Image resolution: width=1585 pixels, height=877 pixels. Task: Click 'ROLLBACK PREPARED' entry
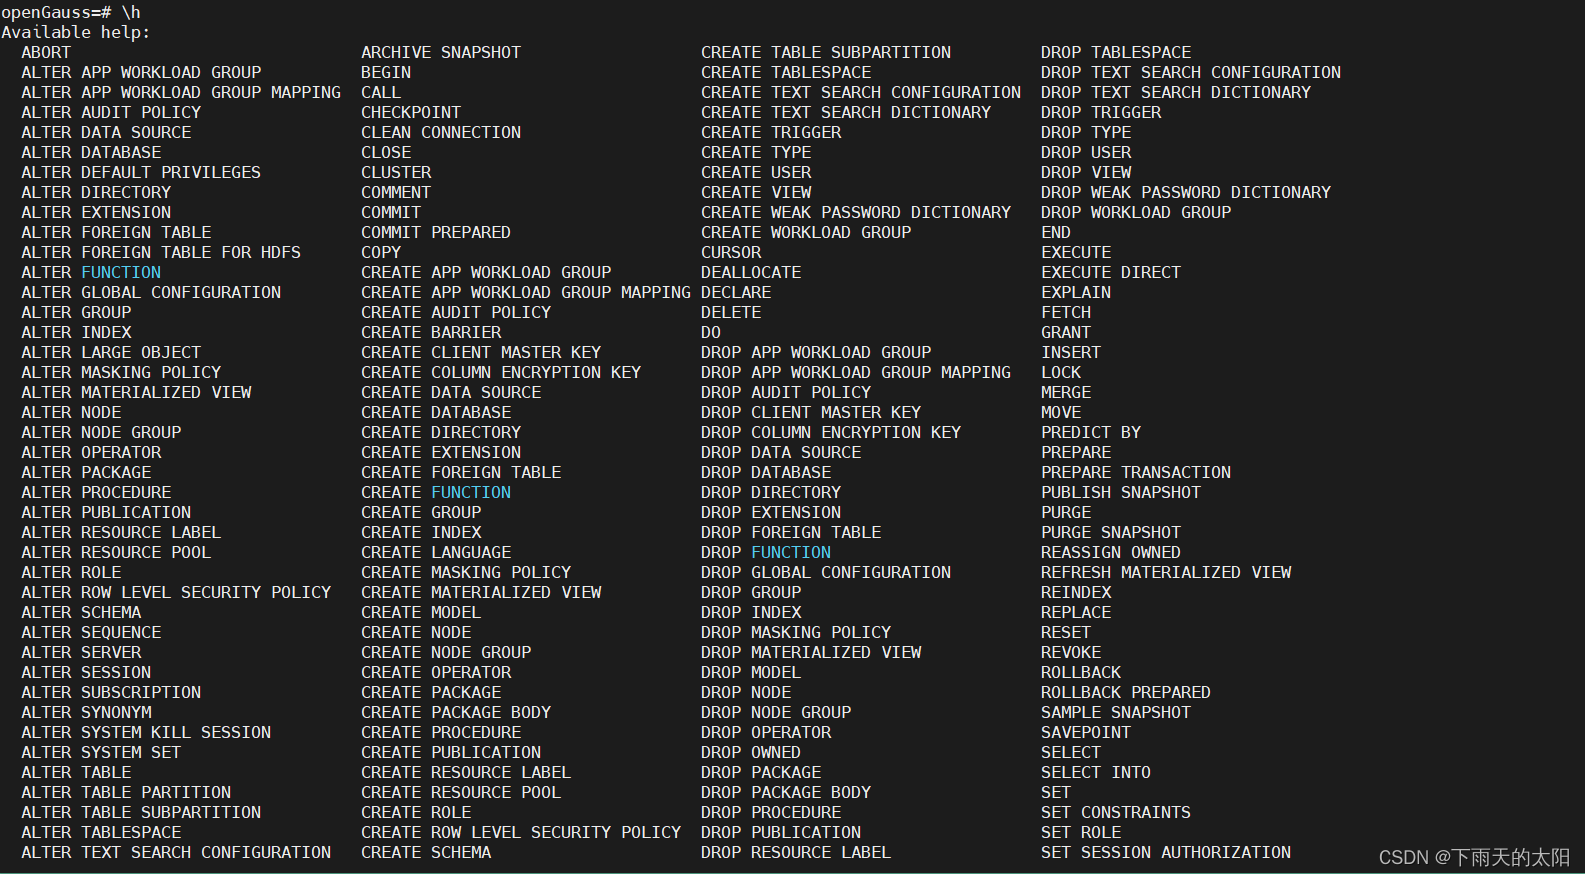pos(1126,692)
